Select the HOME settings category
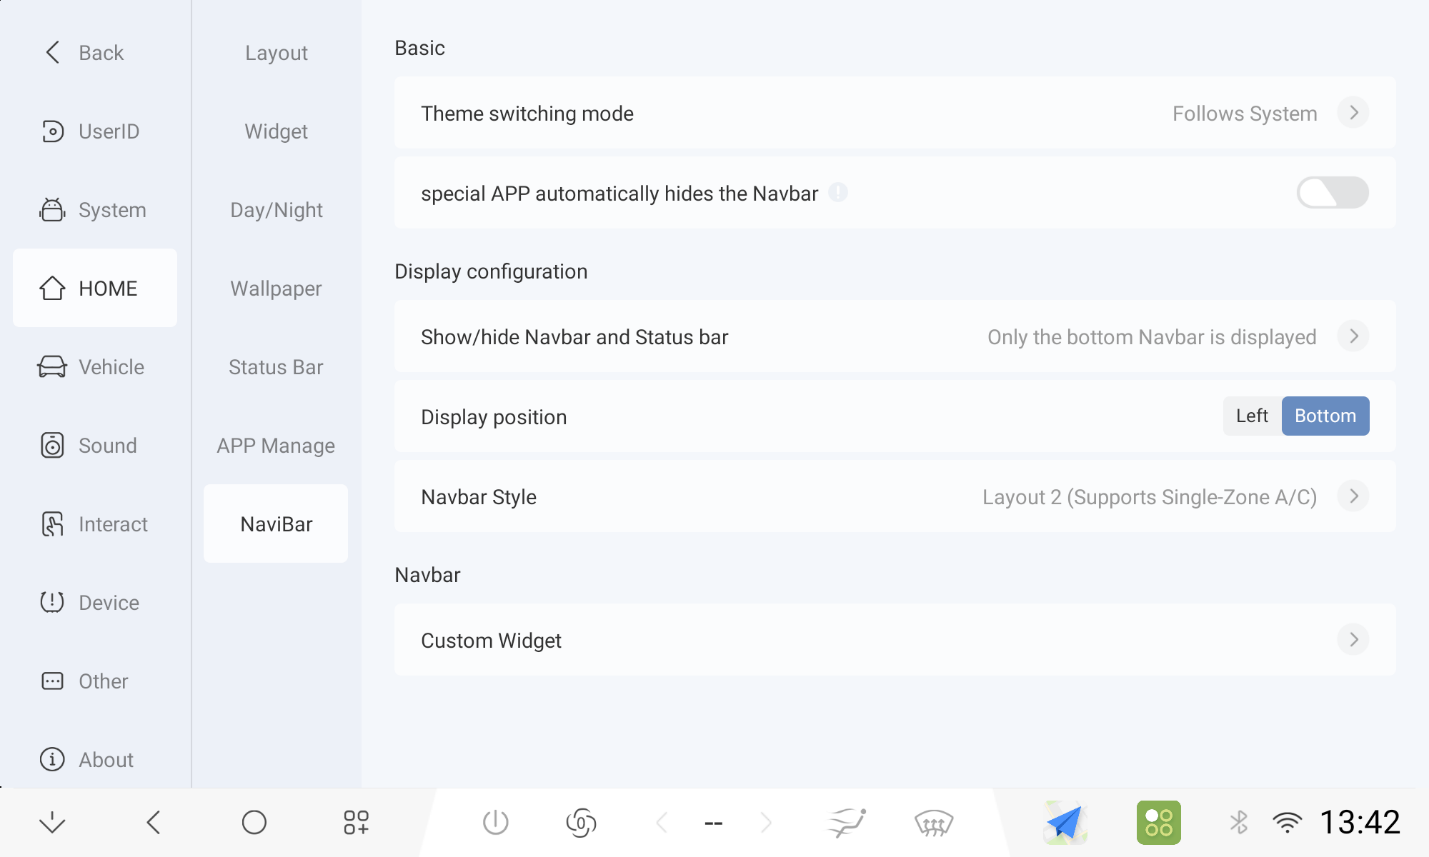1429x857 pixels. point(95,288)
